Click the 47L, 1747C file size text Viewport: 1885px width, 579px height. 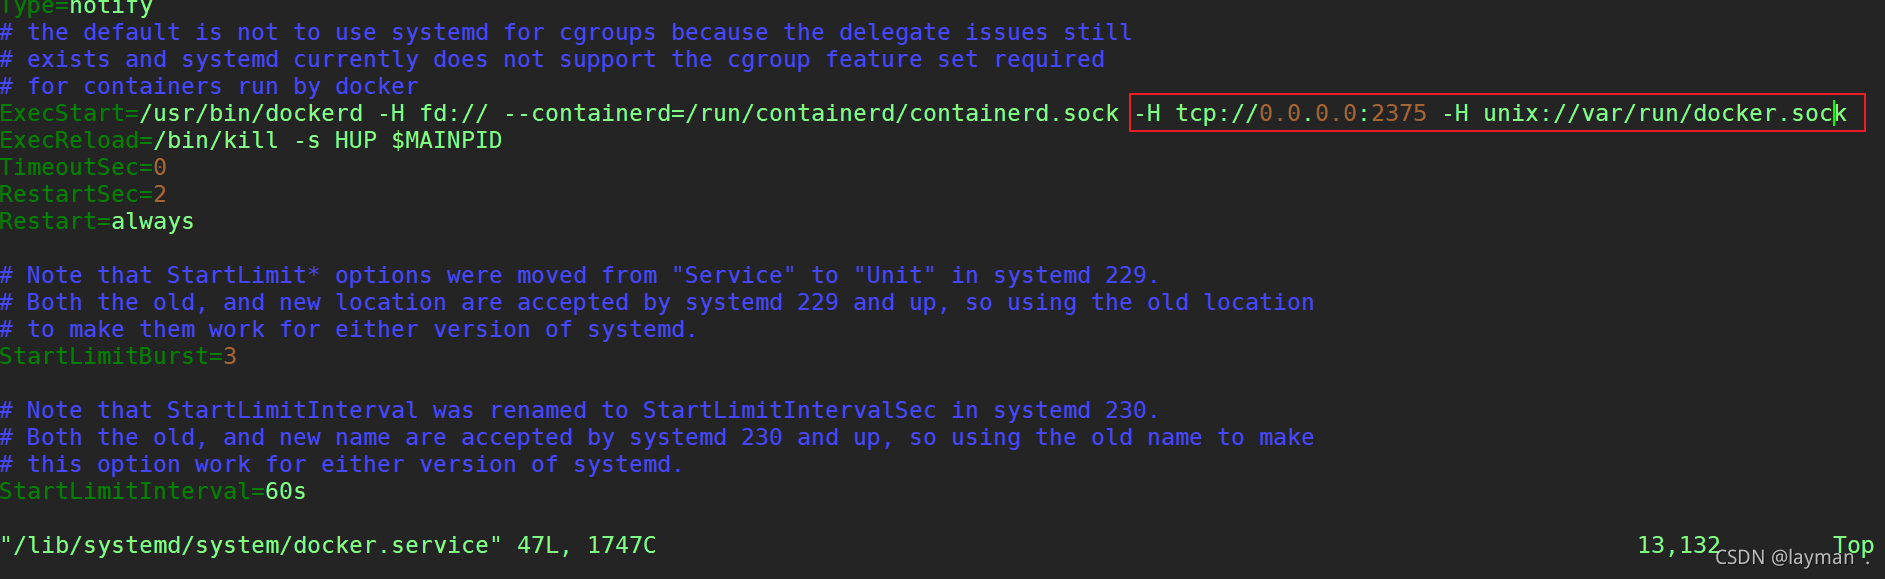coord(586,546)
